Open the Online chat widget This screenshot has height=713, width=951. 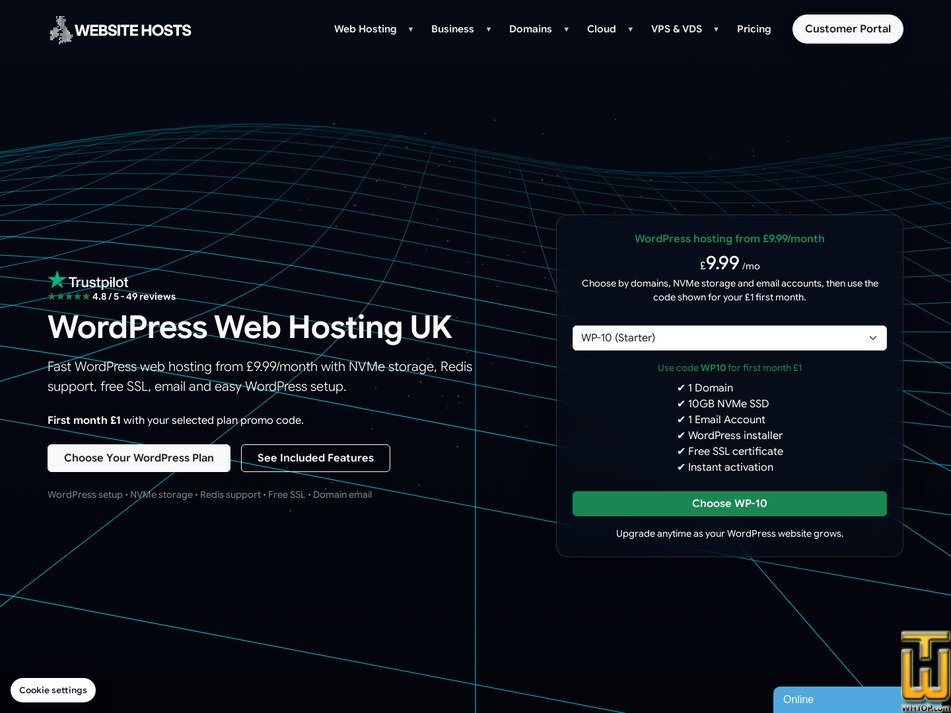[837, 700]
